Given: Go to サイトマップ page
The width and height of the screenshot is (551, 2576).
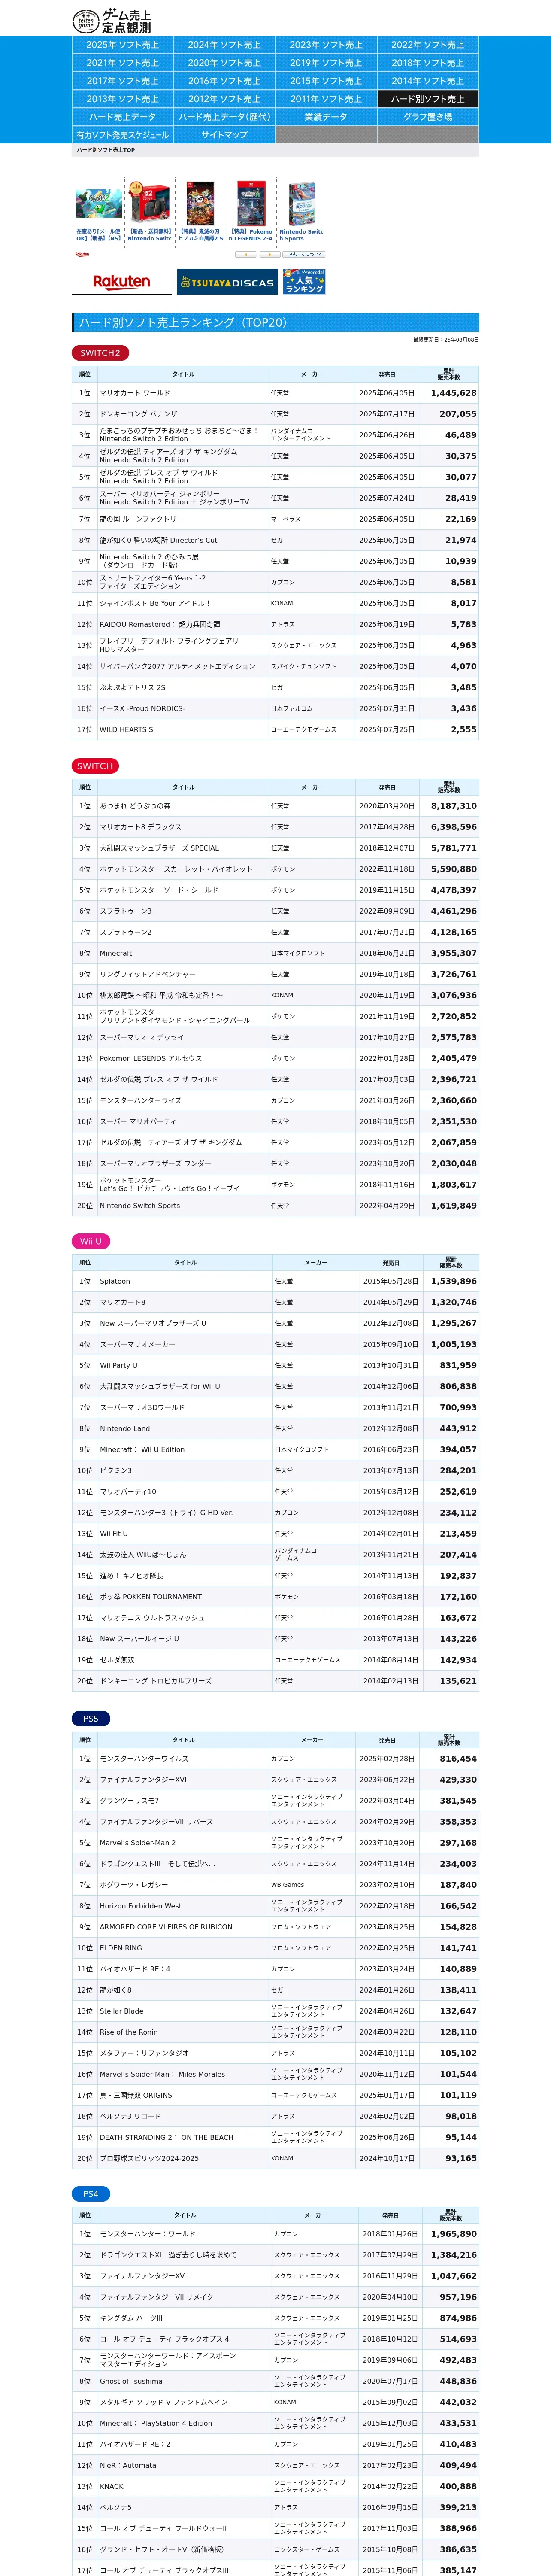Looking at the screenshot, I should pos(224,135).
